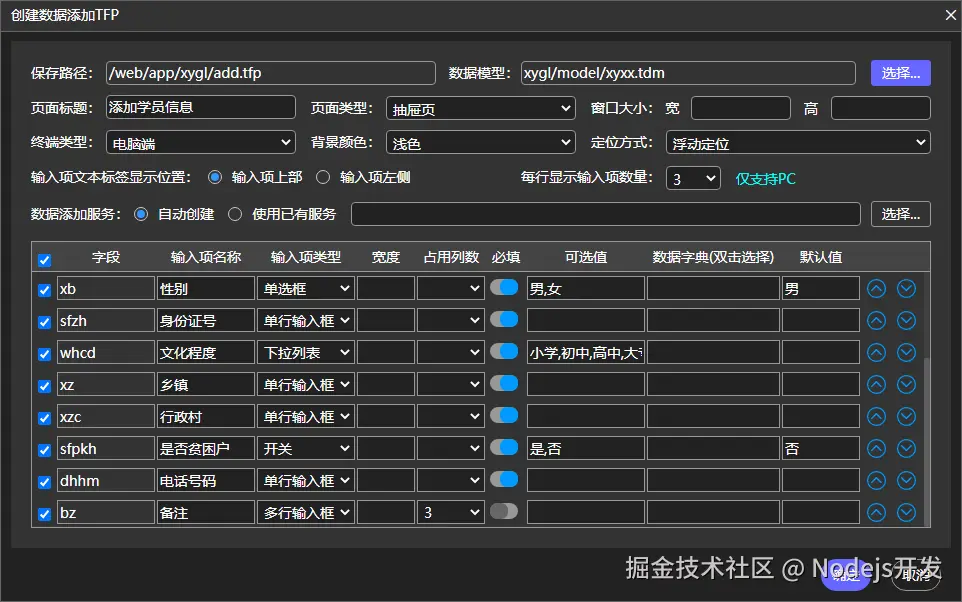962x602 pixels.
Task: Move the dhhm row down
Action: [906, 480]
